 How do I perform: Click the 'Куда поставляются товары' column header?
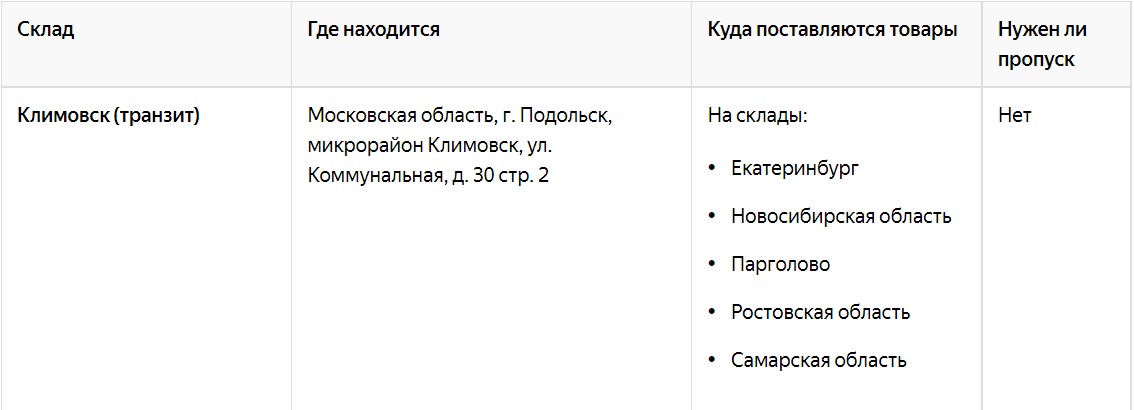(832, 30)
